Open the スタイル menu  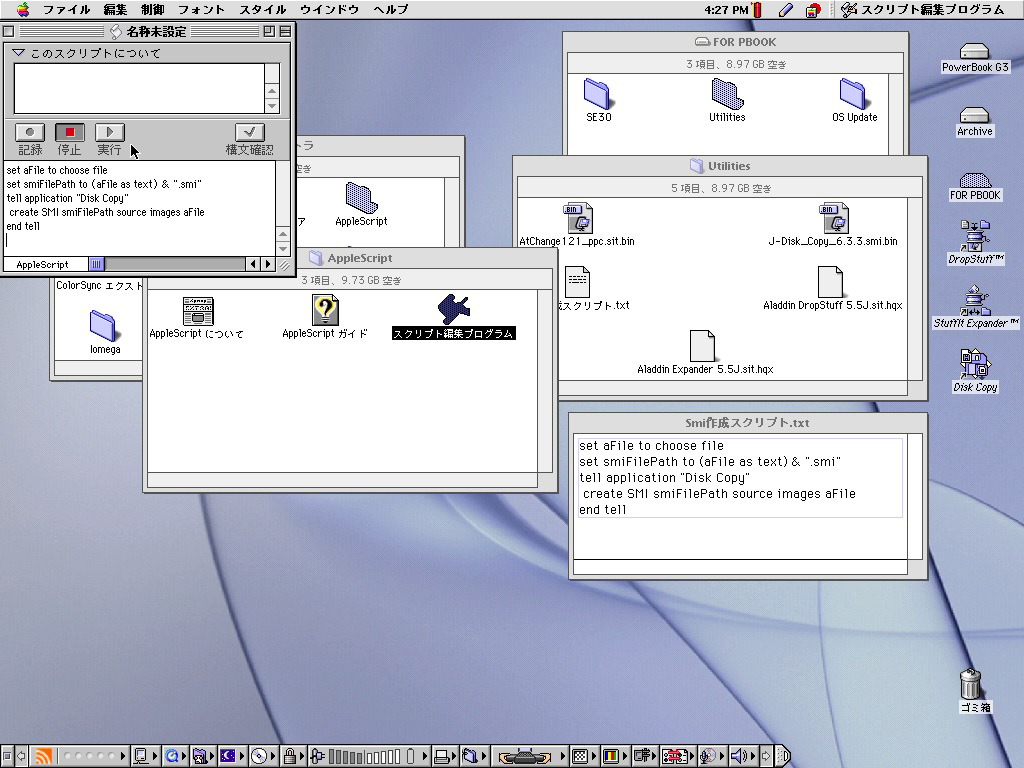tap(263, 9)
